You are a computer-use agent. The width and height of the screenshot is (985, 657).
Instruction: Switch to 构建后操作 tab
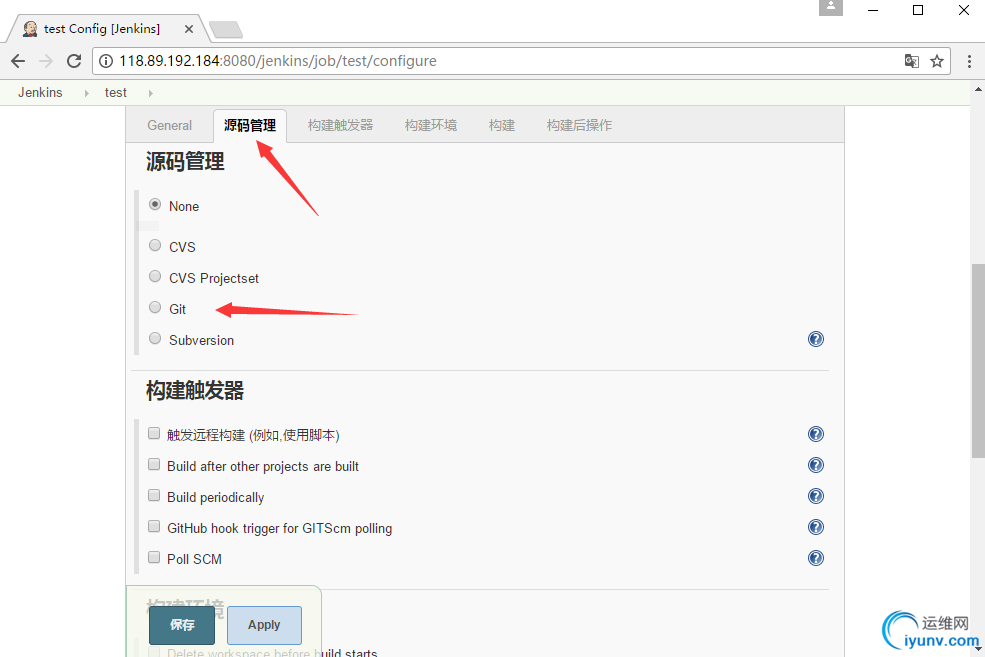point(579,125)
